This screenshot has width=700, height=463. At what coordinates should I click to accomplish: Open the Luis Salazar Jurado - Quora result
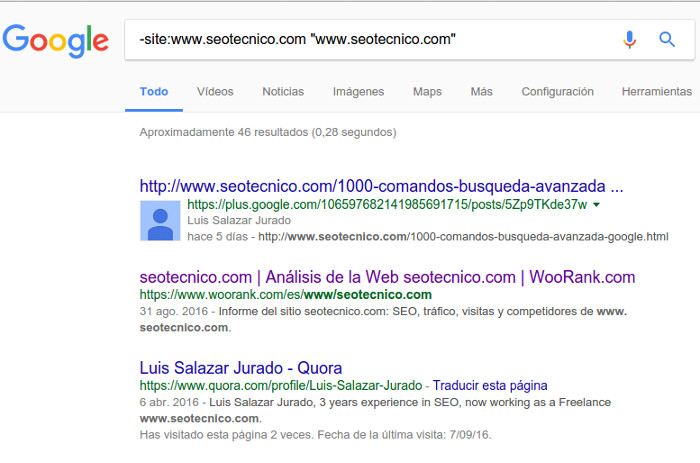(x=241, y=368)
